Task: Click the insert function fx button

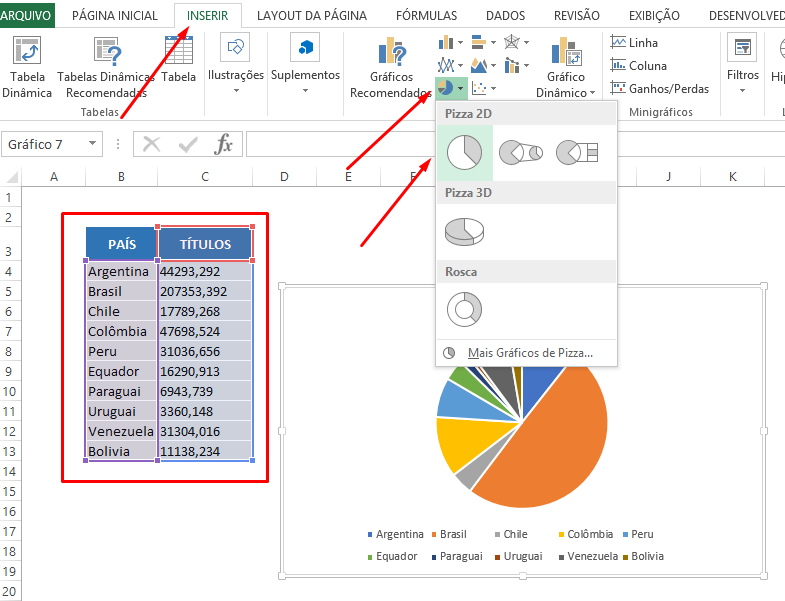Action: (x=224, y=144)
